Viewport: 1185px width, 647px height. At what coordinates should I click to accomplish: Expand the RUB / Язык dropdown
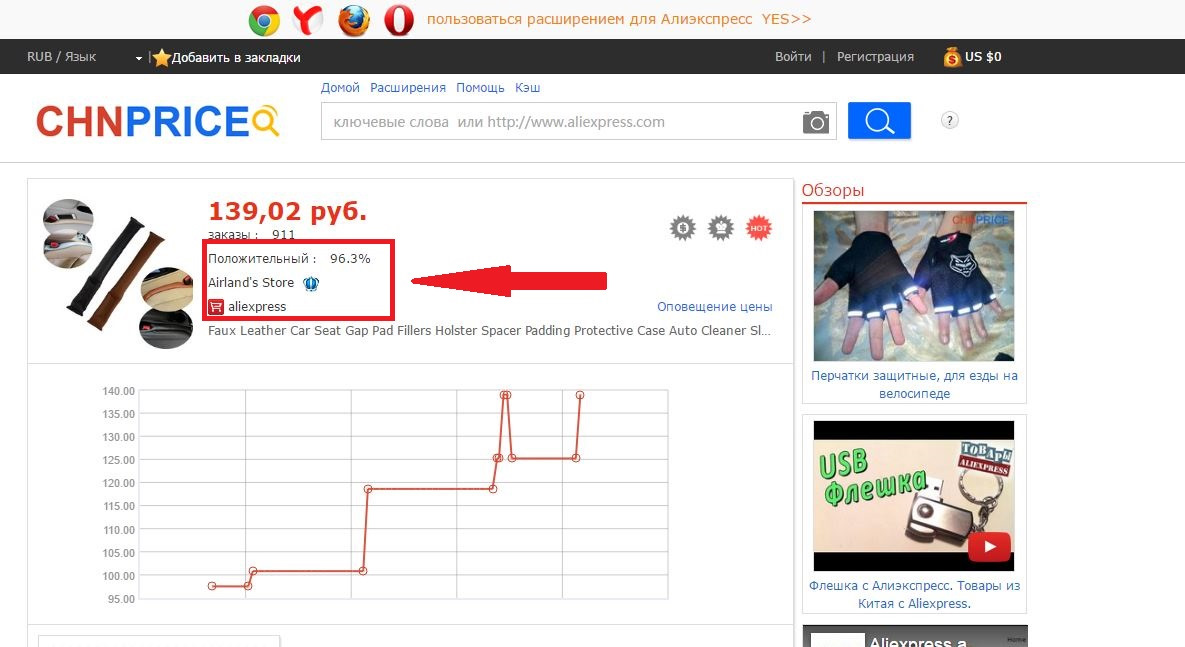pyautogui.click(x=85, y=57)
